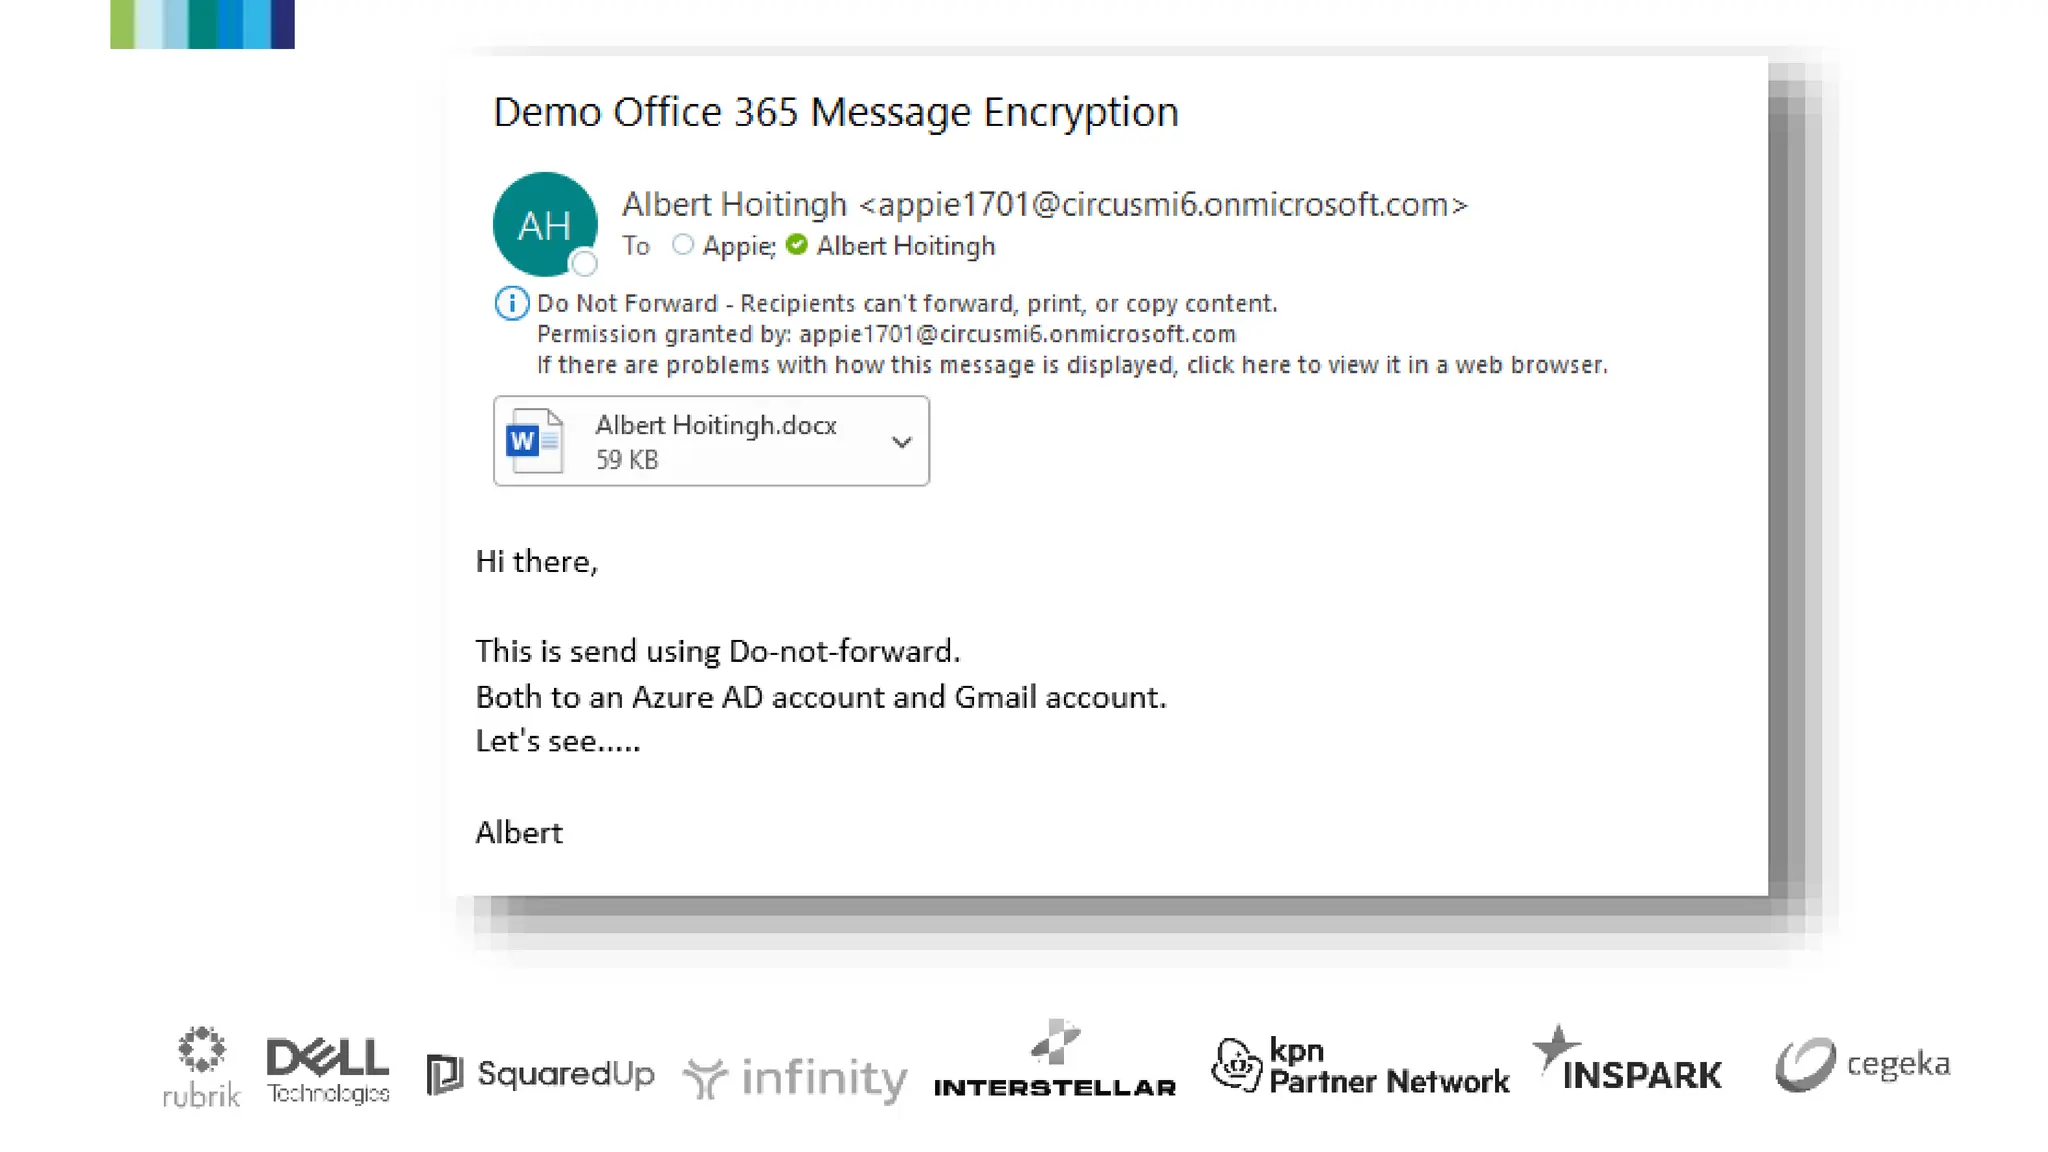The image size is (2048, 1152).
Task: Click the sender email address
Action: pos(1163,204)
